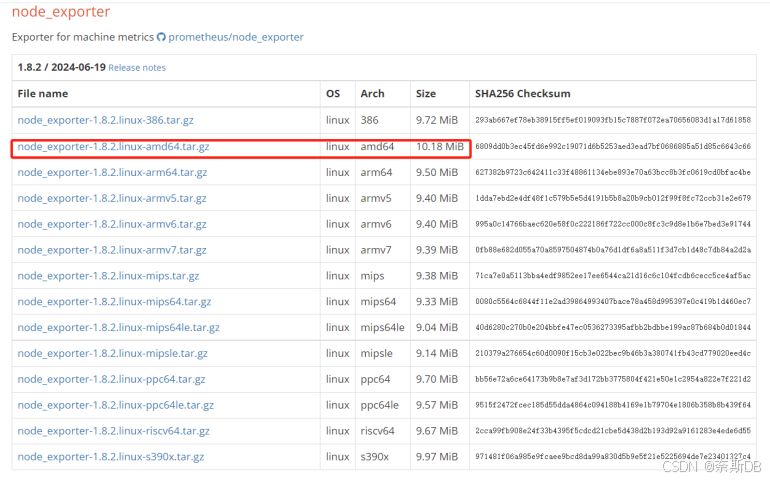Click the amd64 row SHA256 checksum

tap(613, 146)
